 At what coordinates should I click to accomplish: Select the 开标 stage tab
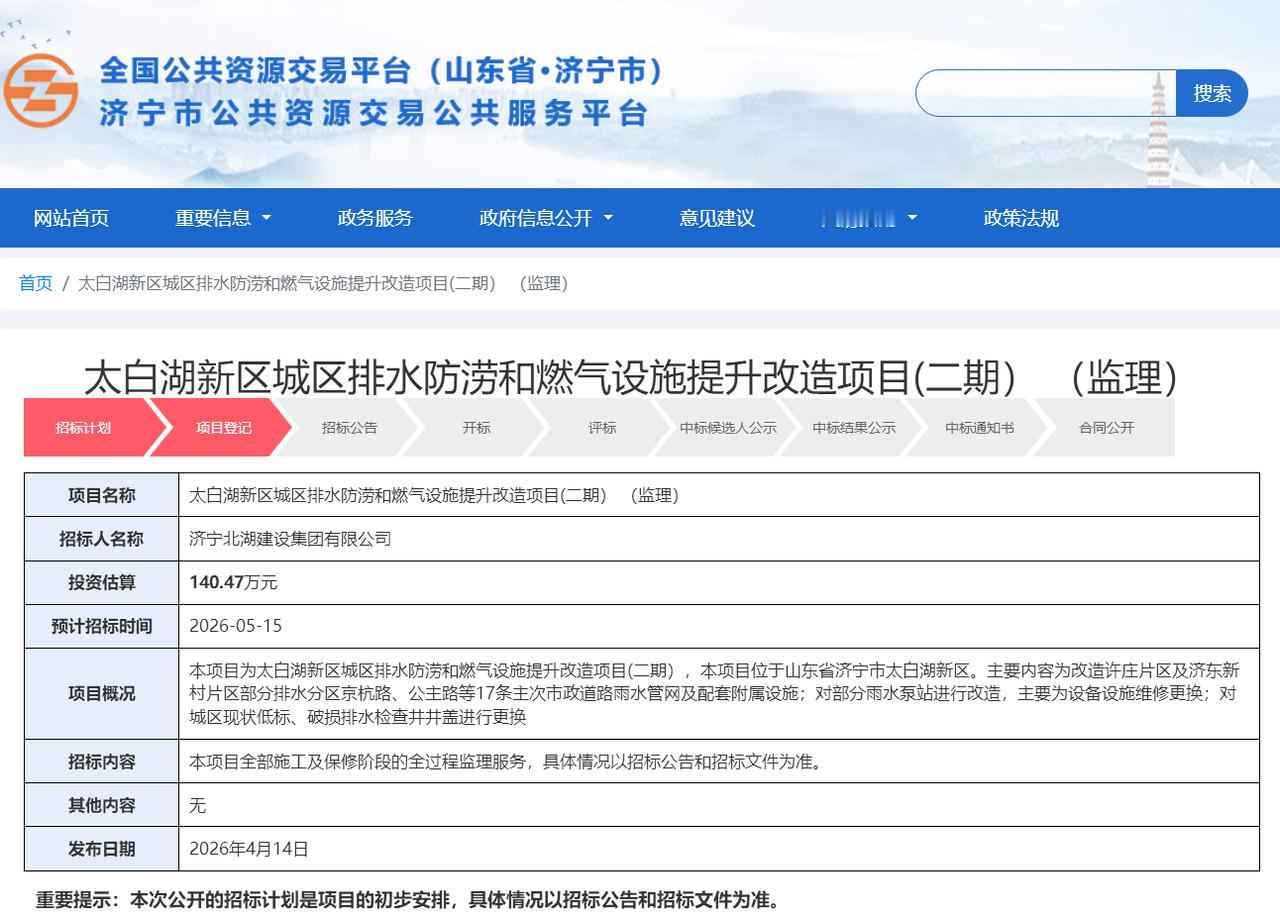pos(476,428)
